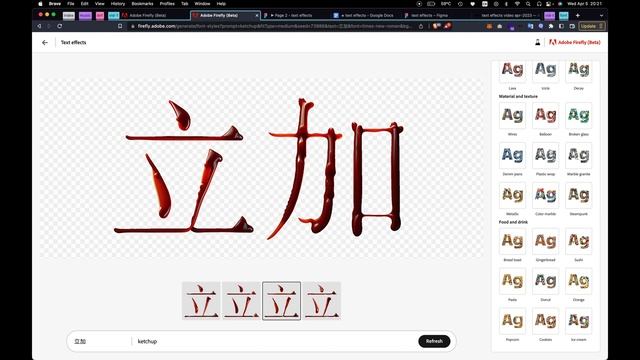The image size is (640, 360).
Task: Choose the Wires material style
Action: click(512, 116)
